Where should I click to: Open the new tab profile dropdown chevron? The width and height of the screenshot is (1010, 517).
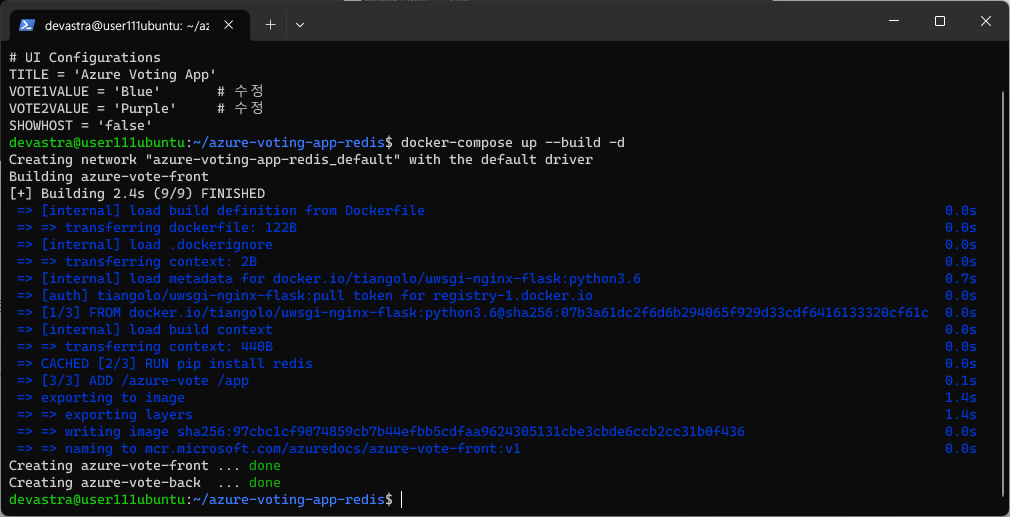click(300, 25)
